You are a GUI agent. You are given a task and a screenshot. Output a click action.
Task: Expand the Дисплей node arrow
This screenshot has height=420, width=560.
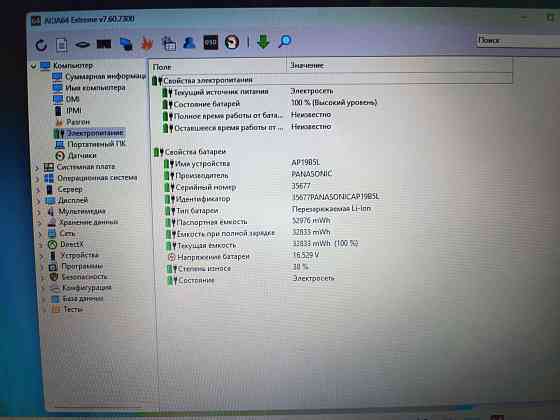(x=39, y=201)
